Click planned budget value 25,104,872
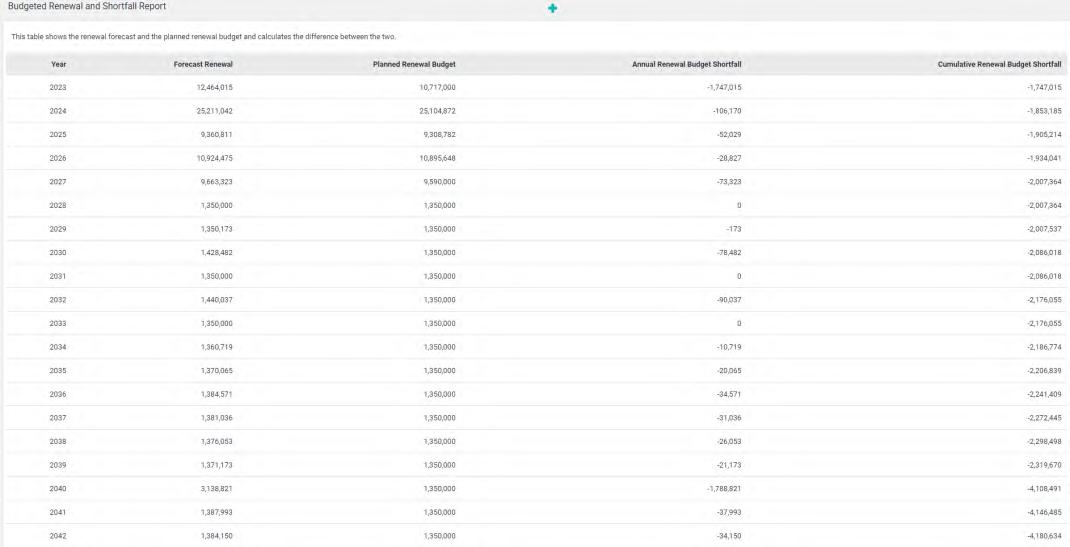This screenshot has height=547, width=1070. coord(437,111)
